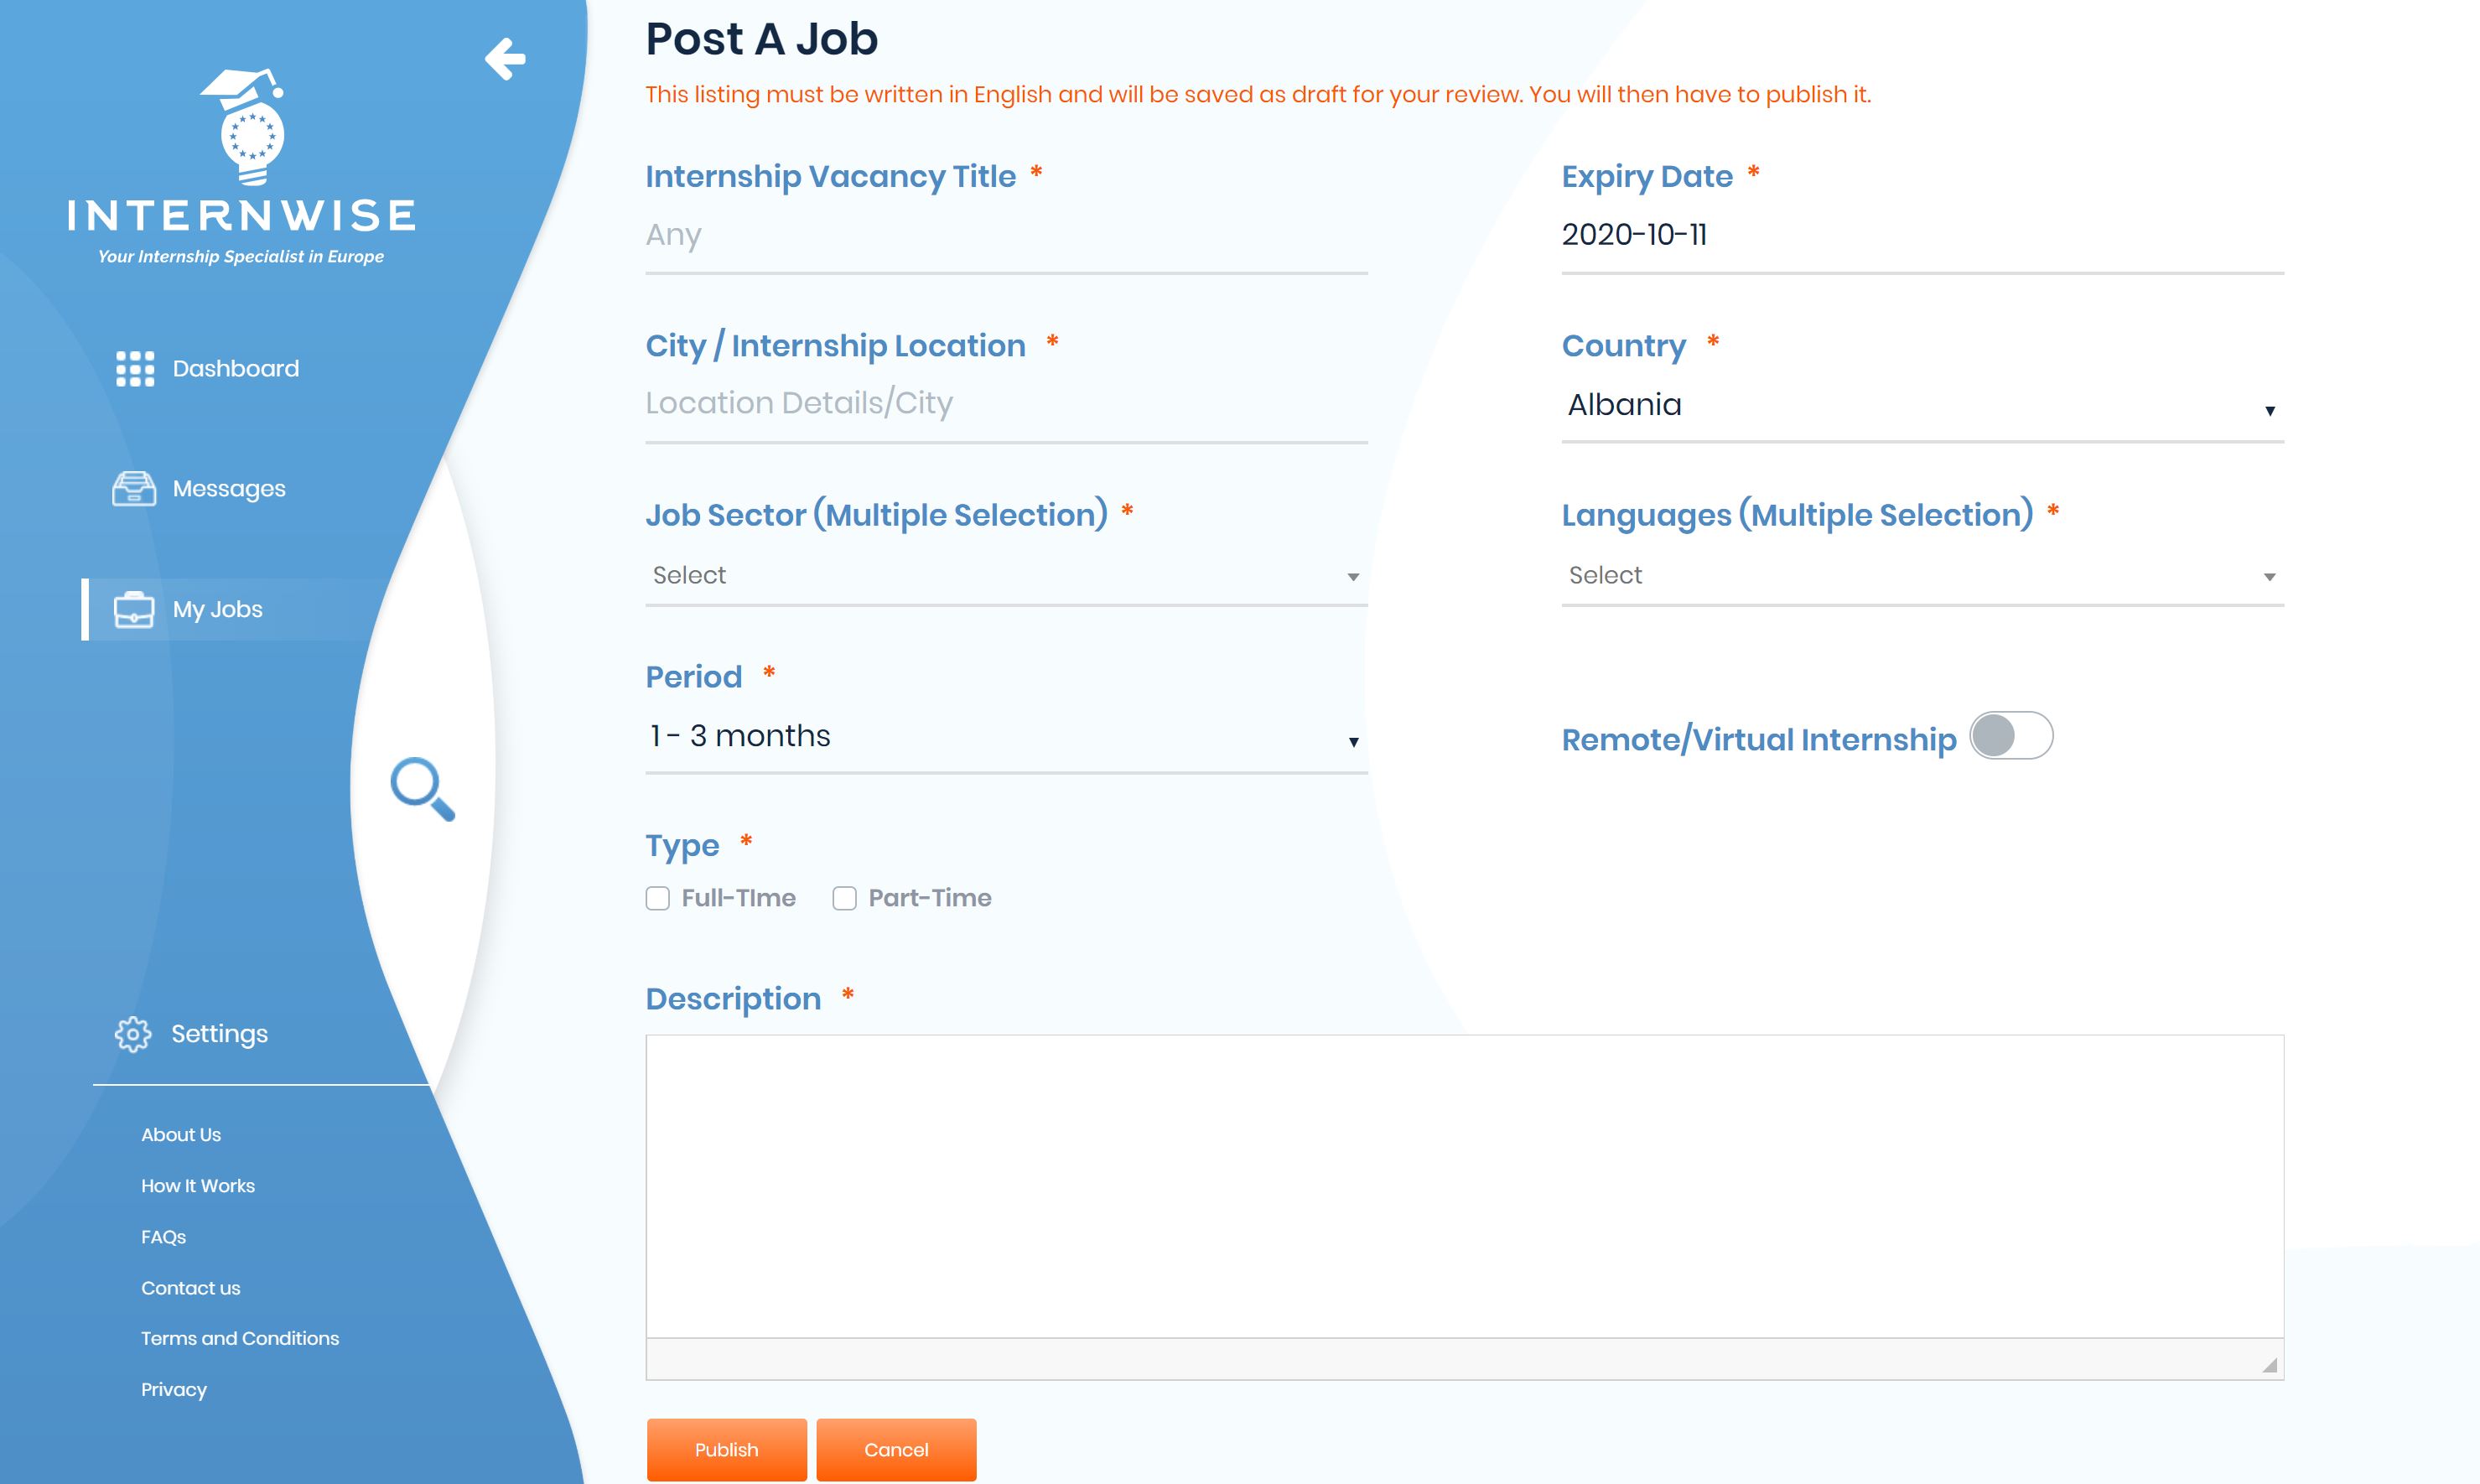The width and height of the screenshot is (2480, 1484).
Task: Click the Publish button
Action: [x=726, y=1449]
